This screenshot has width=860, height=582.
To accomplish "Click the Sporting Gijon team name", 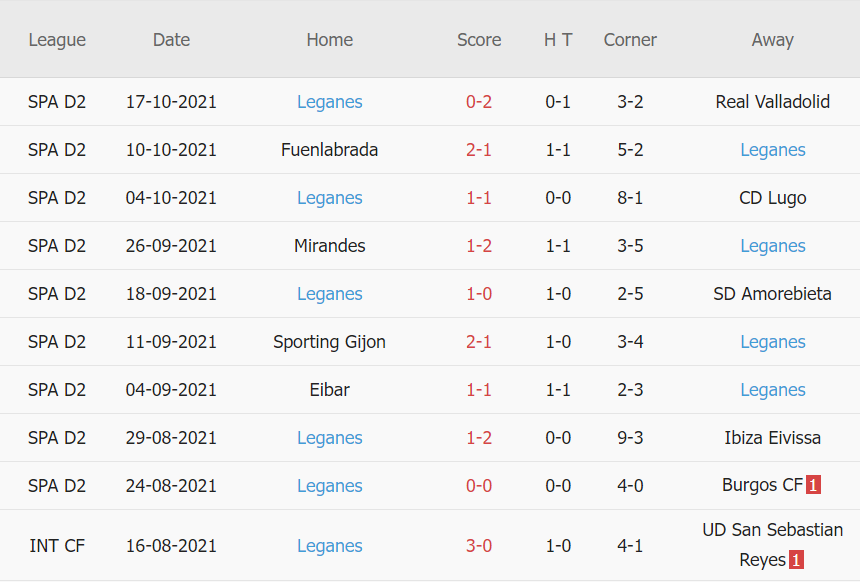I will [x=329, y=342].
